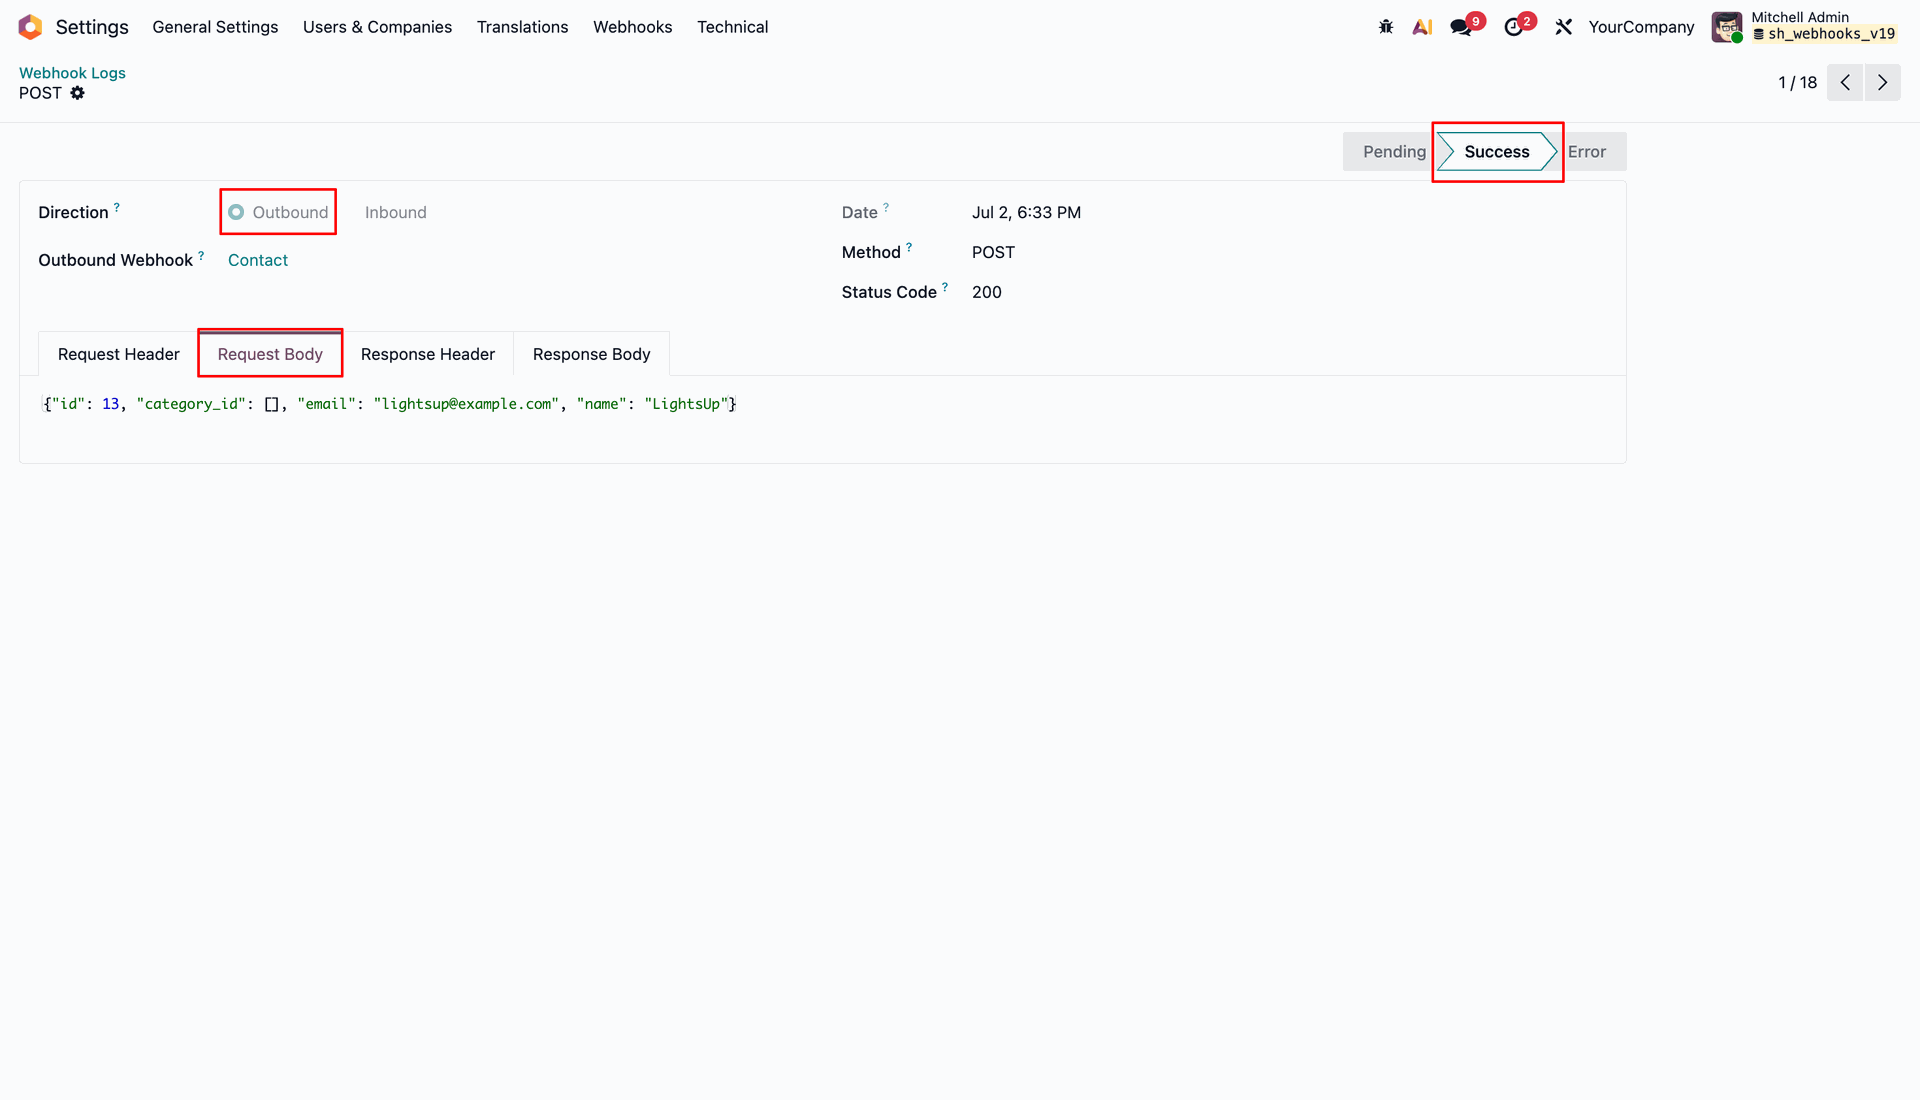Screen dimensions: 1920x1100
Task: Click Status Code help question mark
Action: (x=945, y=288)
